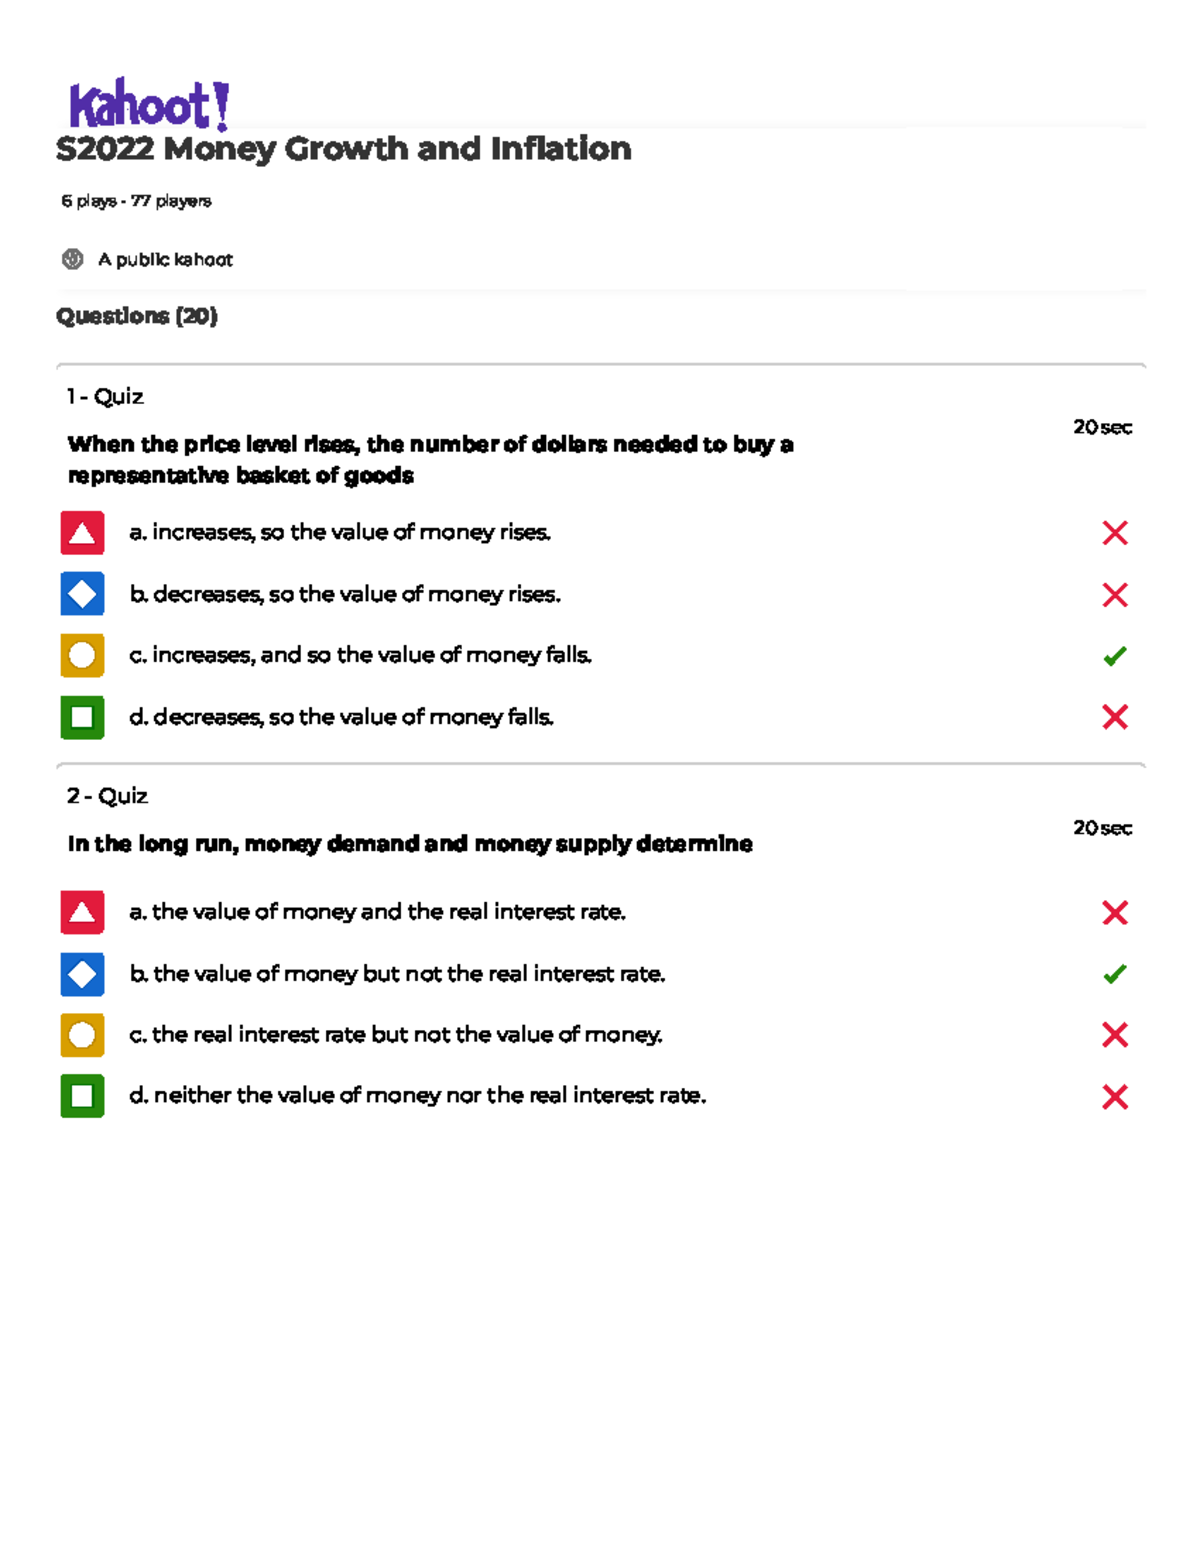Select the '1 - Quiz' question header
Image resolution: width=1200 pixels, height=1554 pixels.
pos(105,397)
